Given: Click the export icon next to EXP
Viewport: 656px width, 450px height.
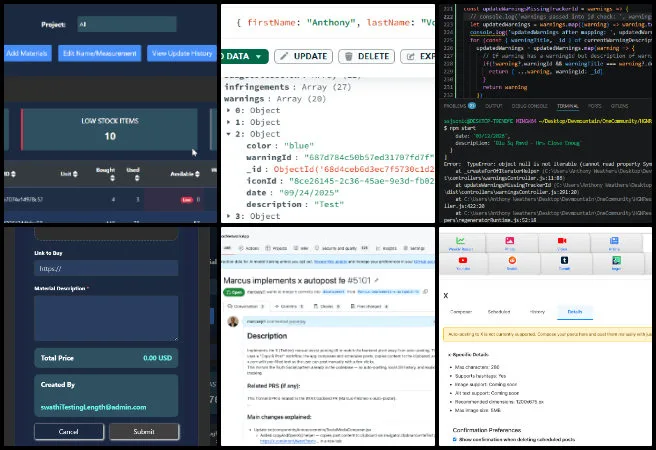Looking at the screenshot, I should pyautogui.click(x=410, y=56).
